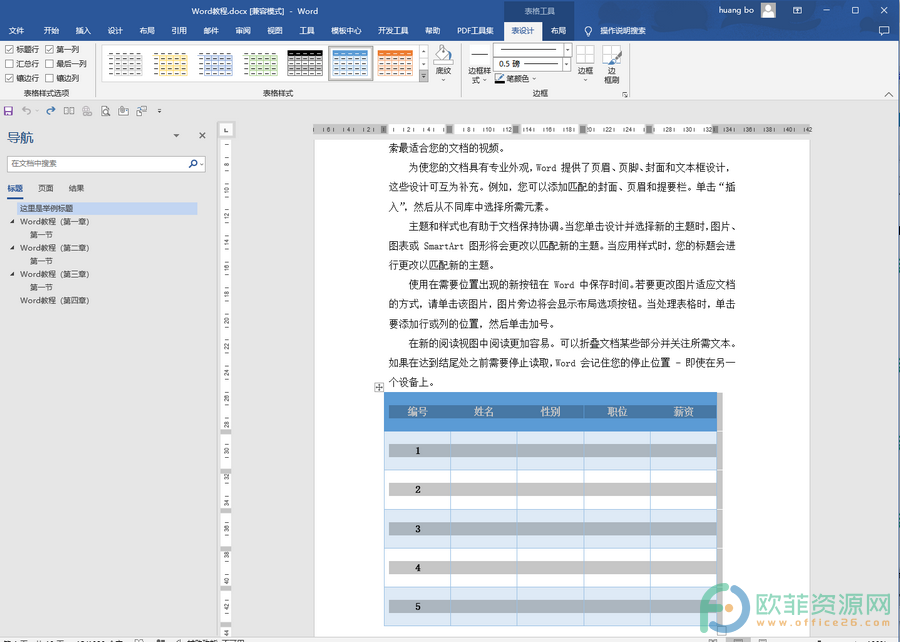The height and width of the screenshot is (642, 900).
Task: Switch to 结果 tab in navigation pane
Action: coord(76,188)
